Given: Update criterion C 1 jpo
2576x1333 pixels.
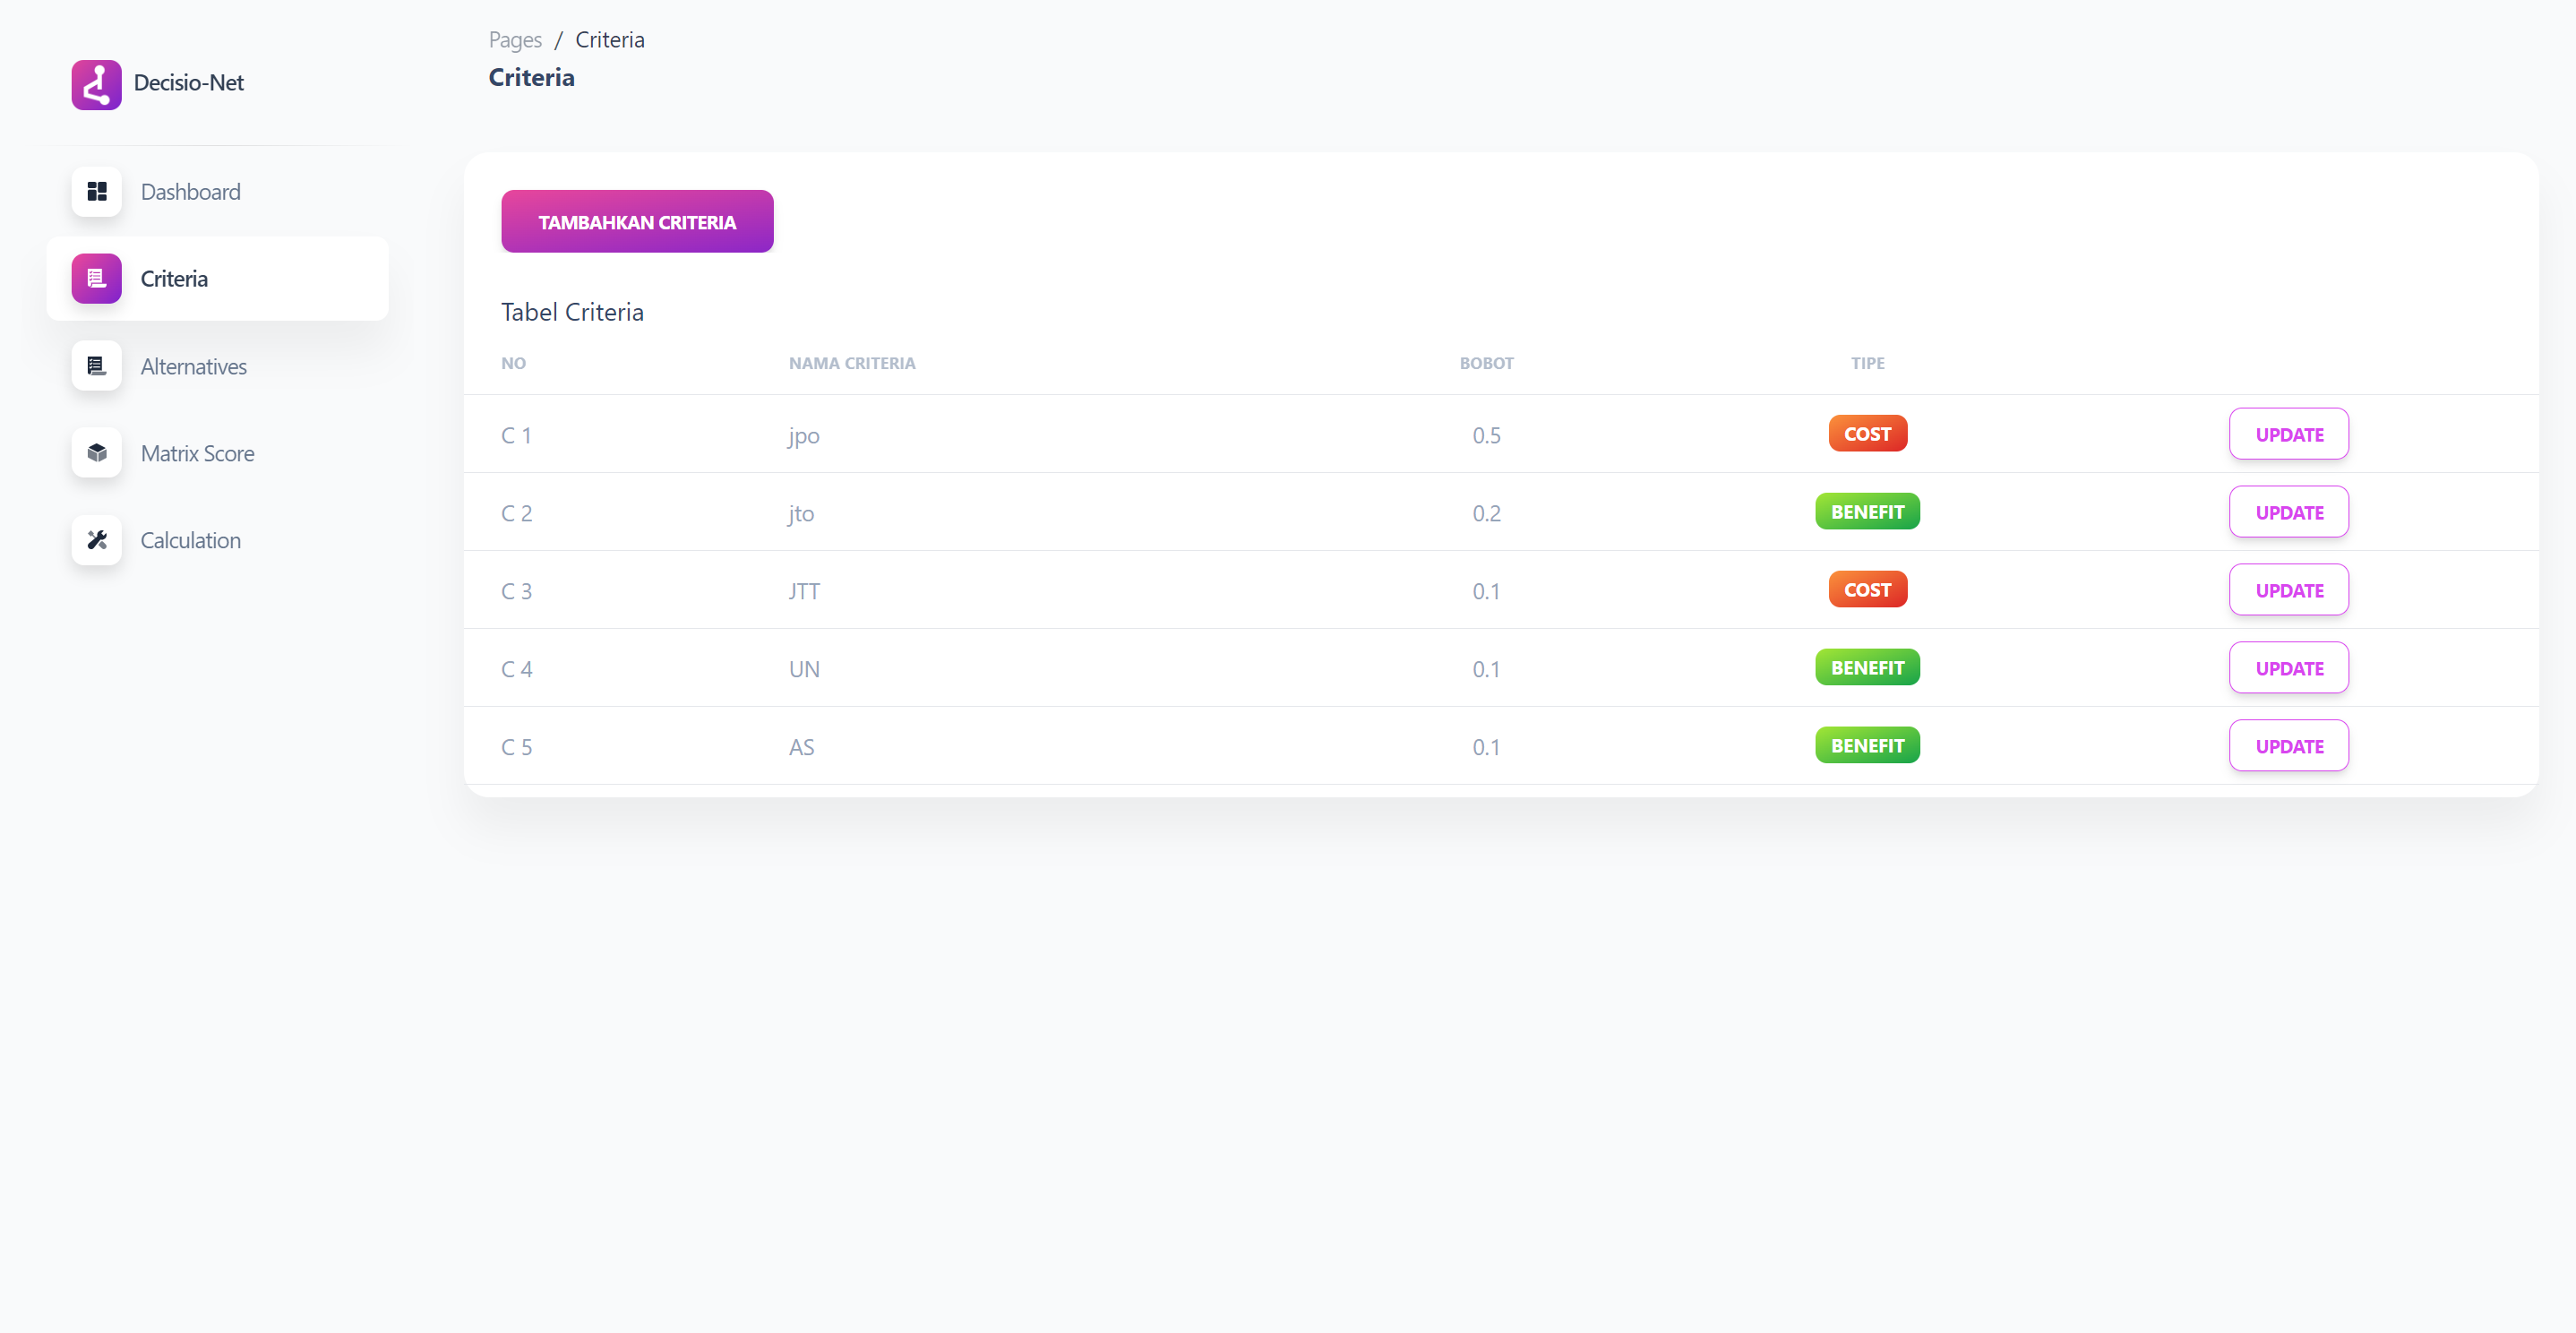Looking at the screenshot, I should pos(2288,434).
